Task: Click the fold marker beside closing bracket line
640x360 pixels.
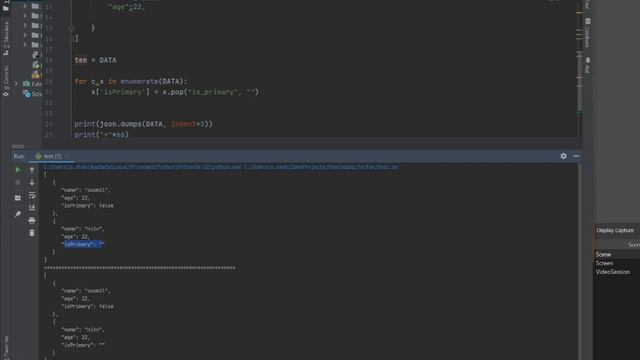Action: (x=72, y=39)
